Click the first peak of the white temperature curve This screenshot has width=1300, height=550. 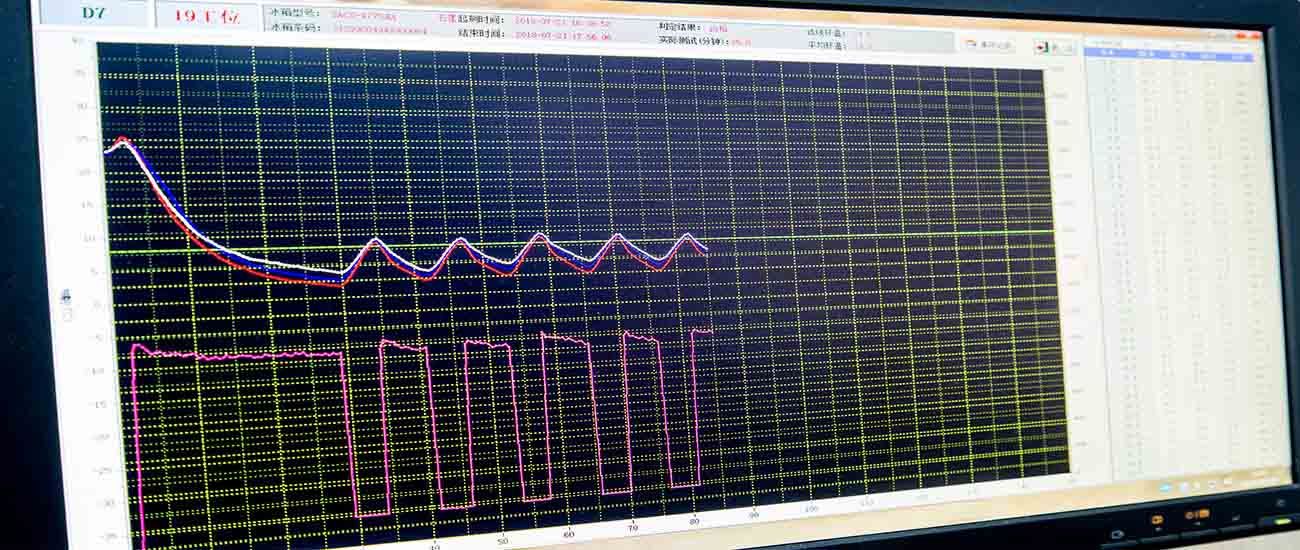pos(122,144)
